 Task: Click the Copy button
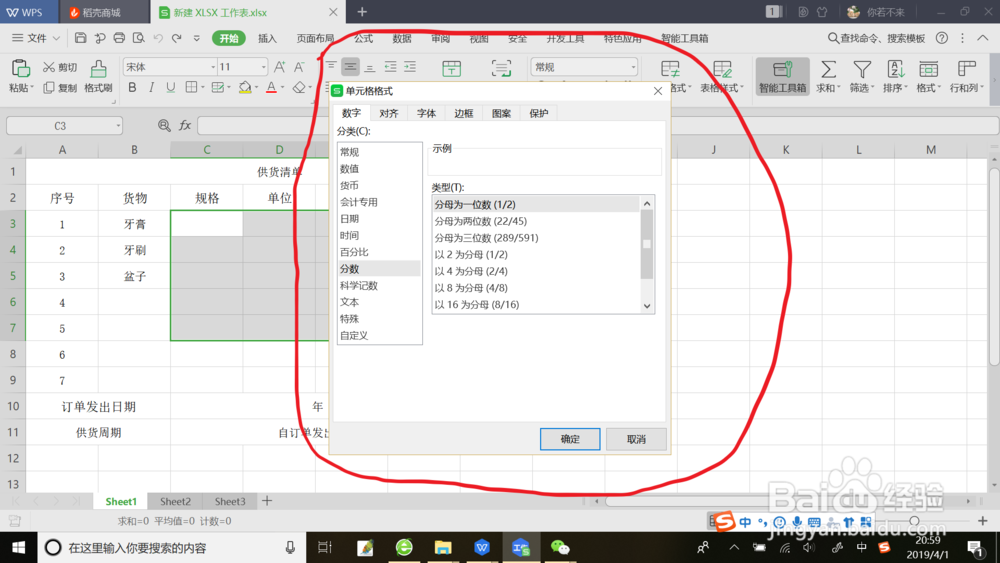click(x=60, y=88)
